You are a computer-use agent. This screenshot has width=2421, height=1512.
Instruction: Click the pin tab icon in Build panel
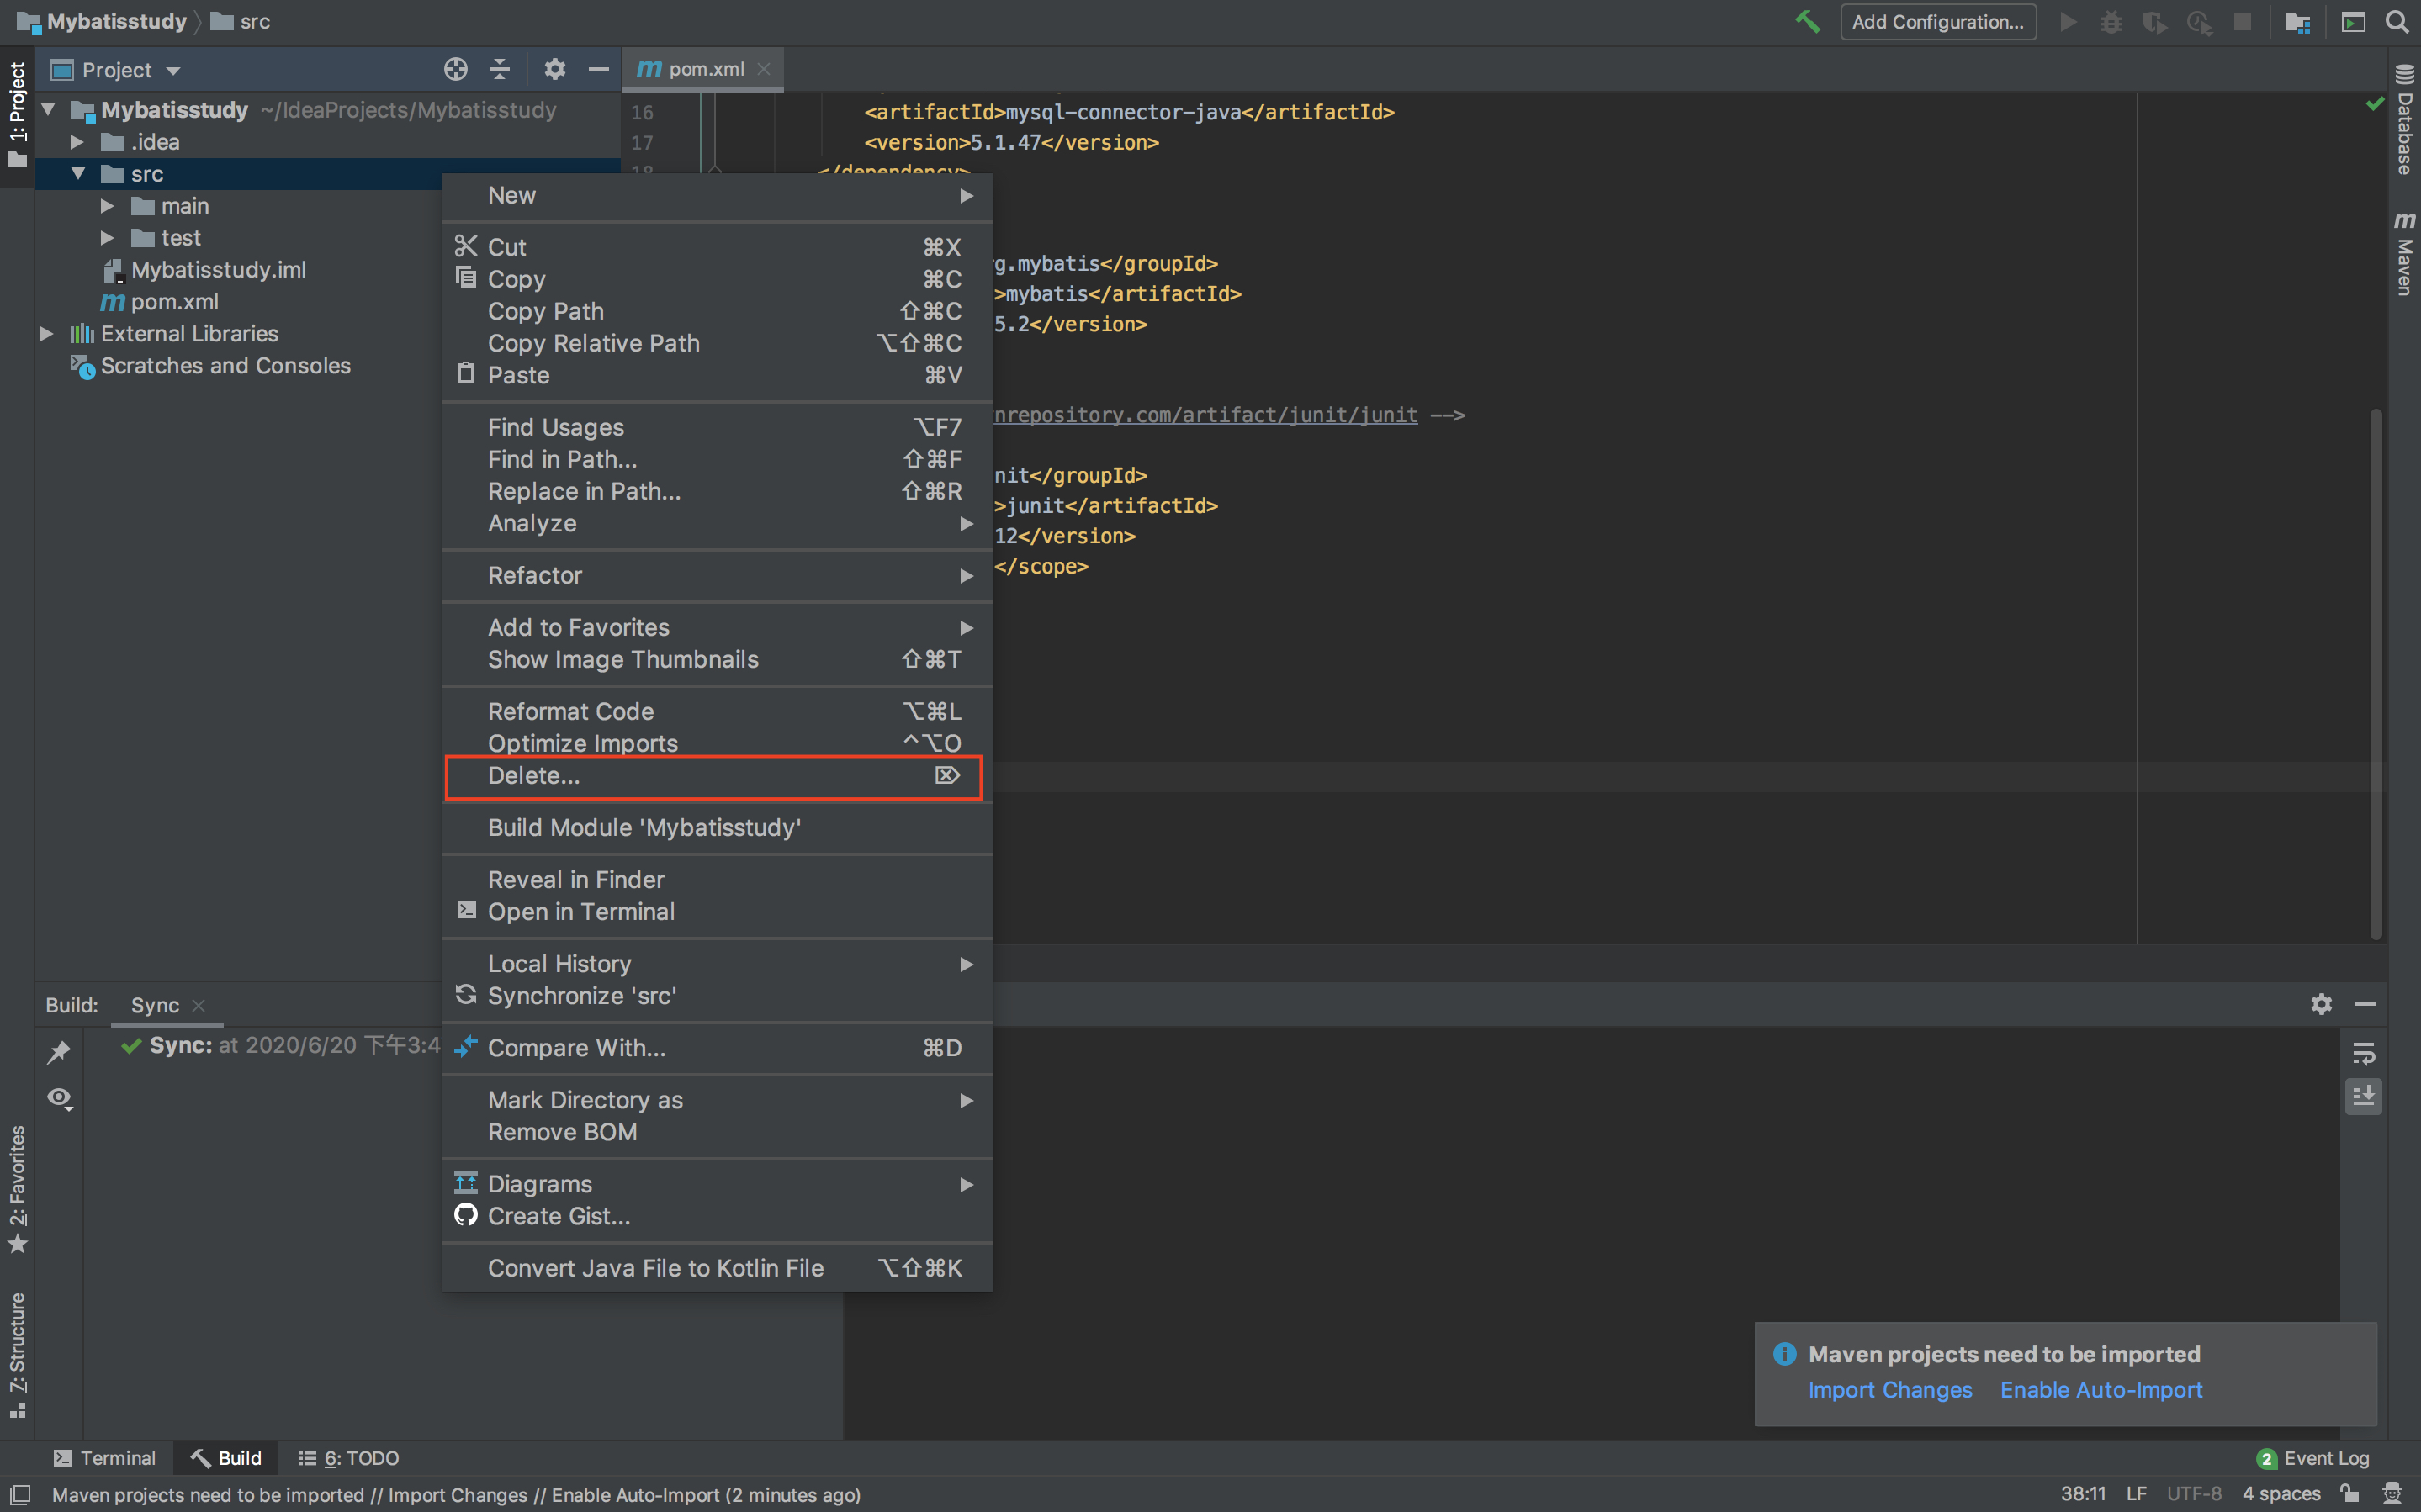tap(59, 1051)
